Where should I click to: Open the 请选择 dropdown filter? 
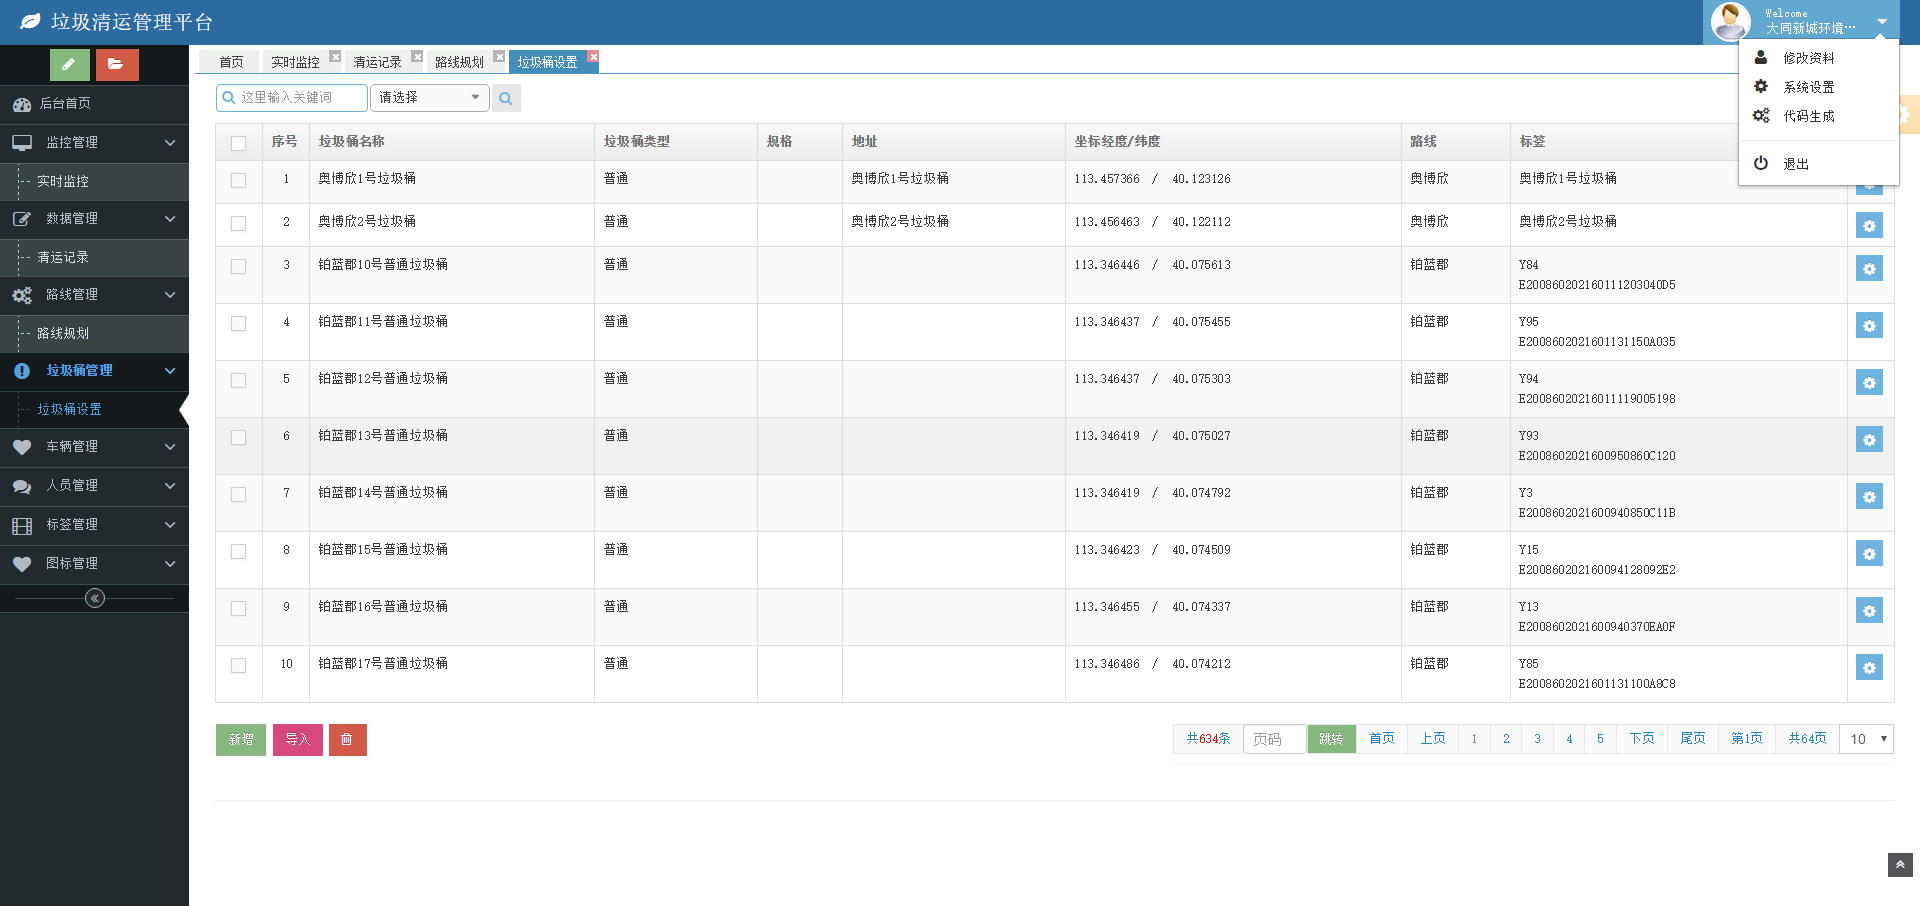tap(429, 98)
